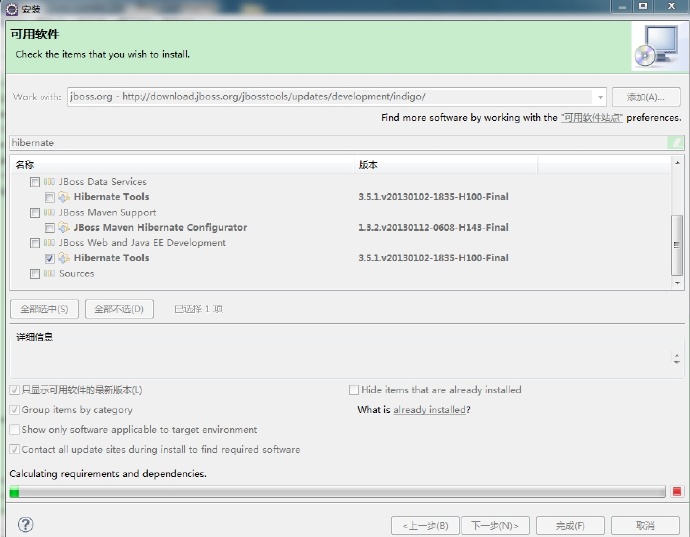The image size is (690, 537).
Task: Check Hibernate Tools under JBoss Data Services
Action: (x=50, y=197)
